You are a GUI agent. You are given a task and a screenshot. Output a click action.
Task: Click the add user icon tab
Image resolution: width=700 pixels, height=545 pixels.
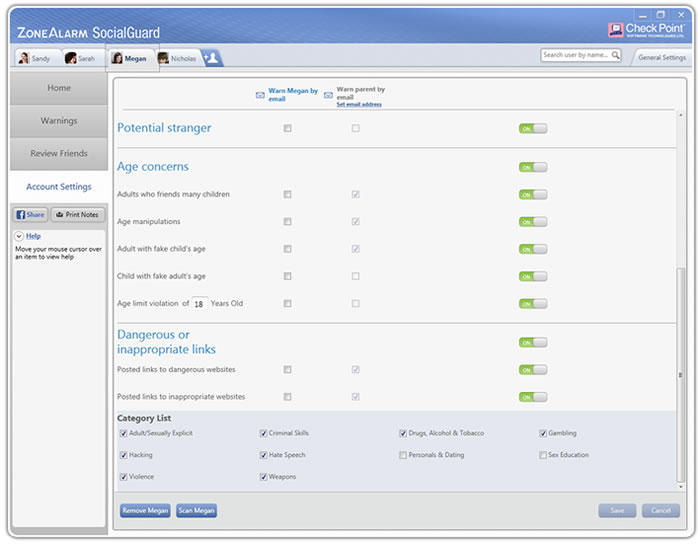[212, 58]
